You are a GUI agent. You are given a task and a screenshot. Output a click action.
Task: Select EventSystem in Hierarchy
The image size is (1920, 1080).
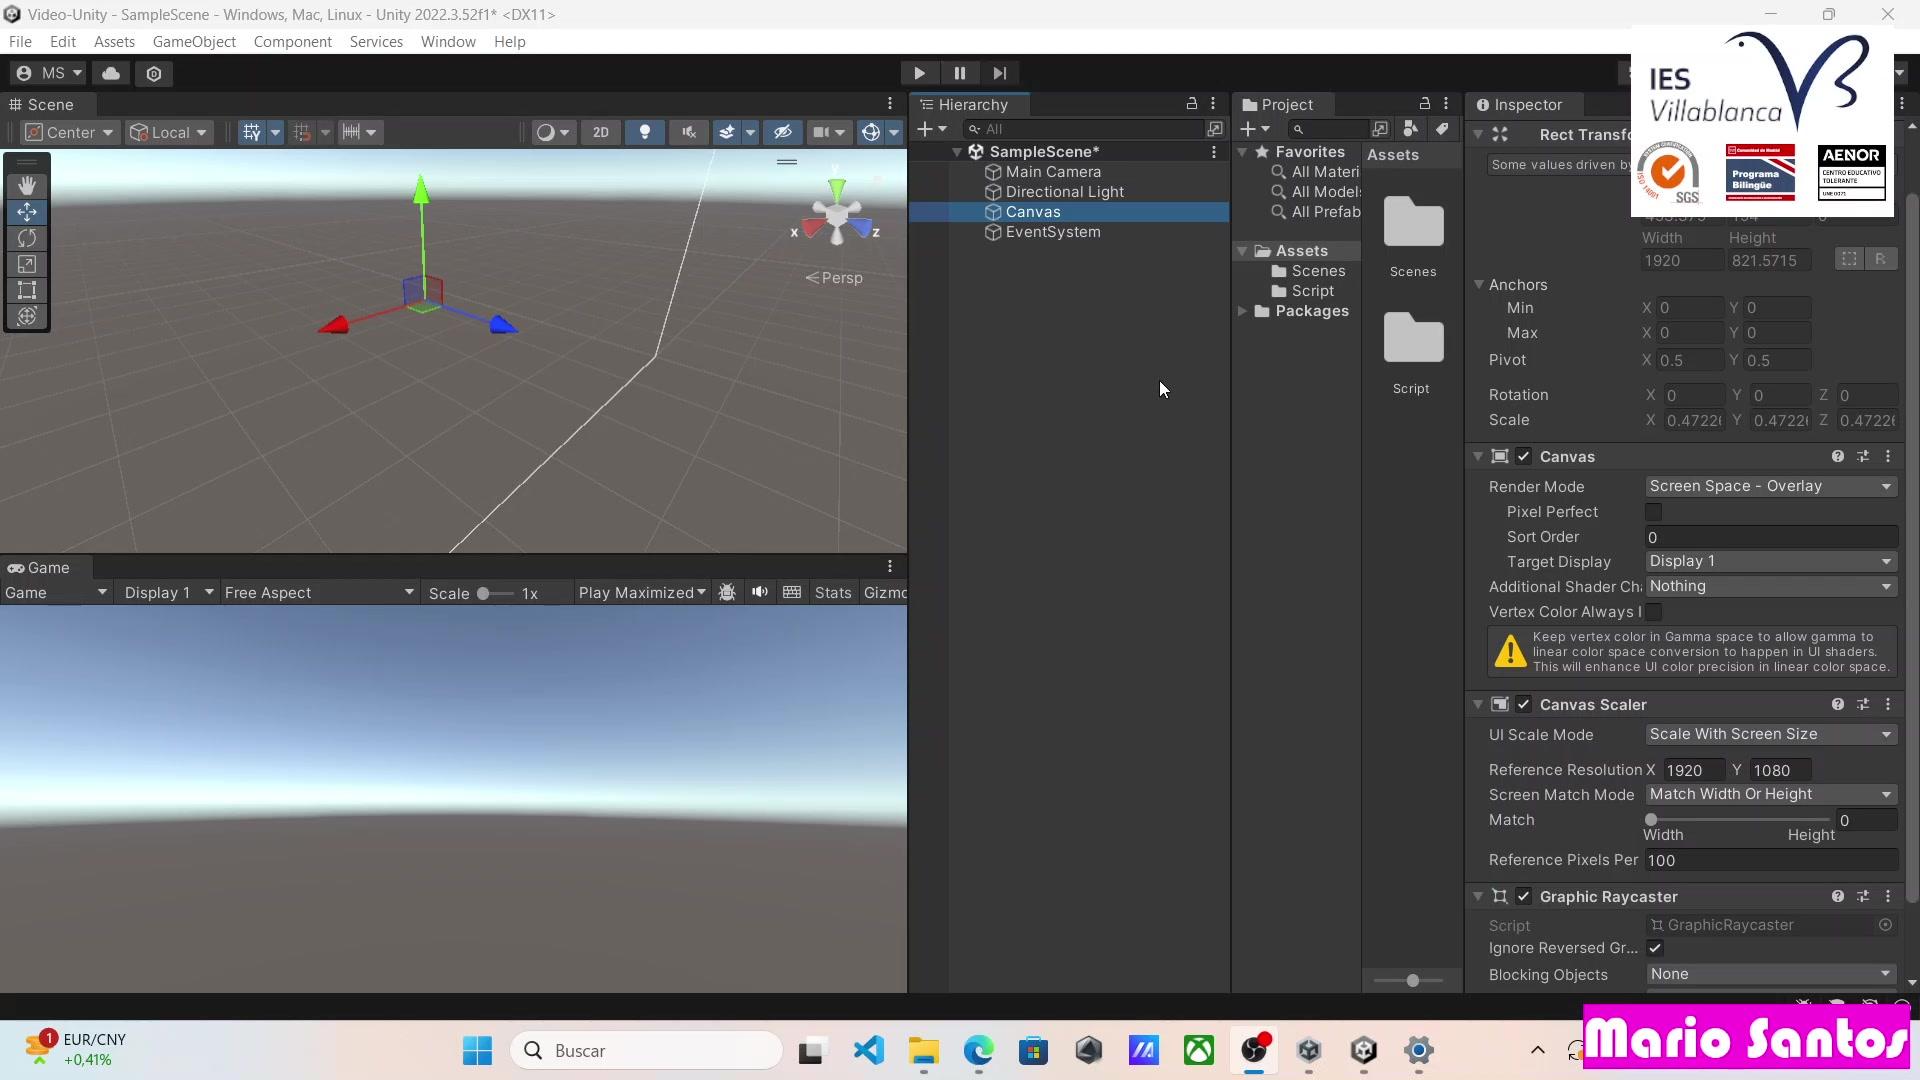tap(1052, 232)
